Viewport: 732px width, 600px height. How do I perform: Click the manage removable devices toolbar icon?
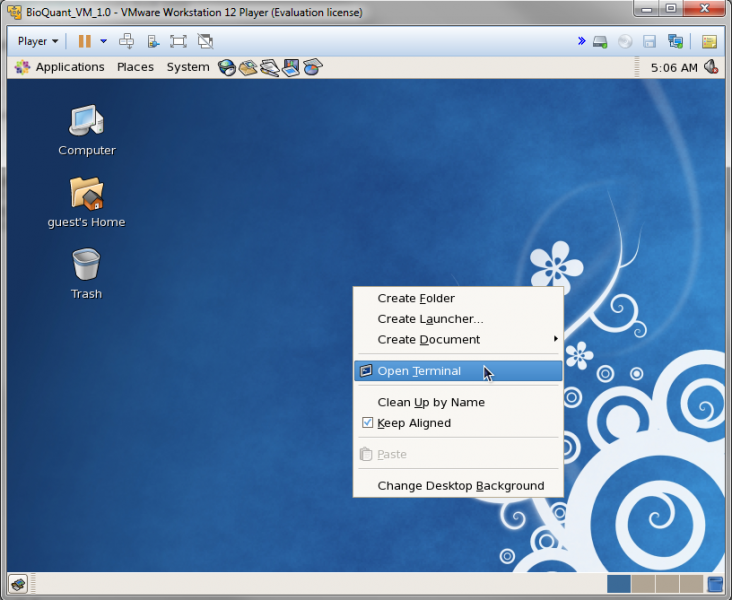point(153,42)
